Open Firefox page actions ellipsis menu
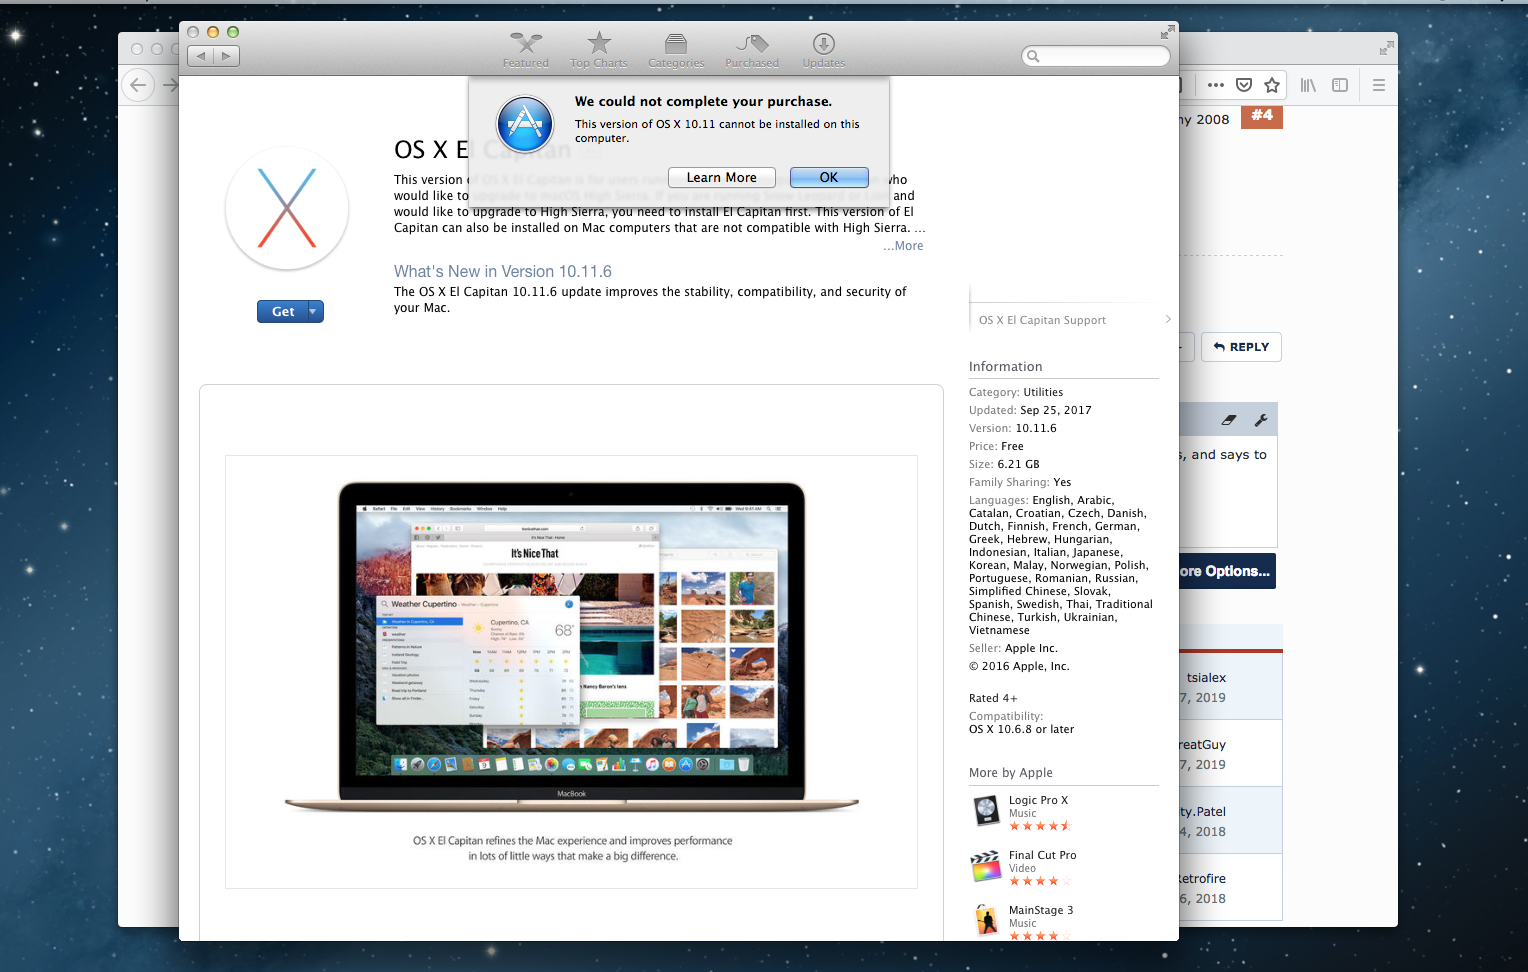 [x=1215, y=85]
